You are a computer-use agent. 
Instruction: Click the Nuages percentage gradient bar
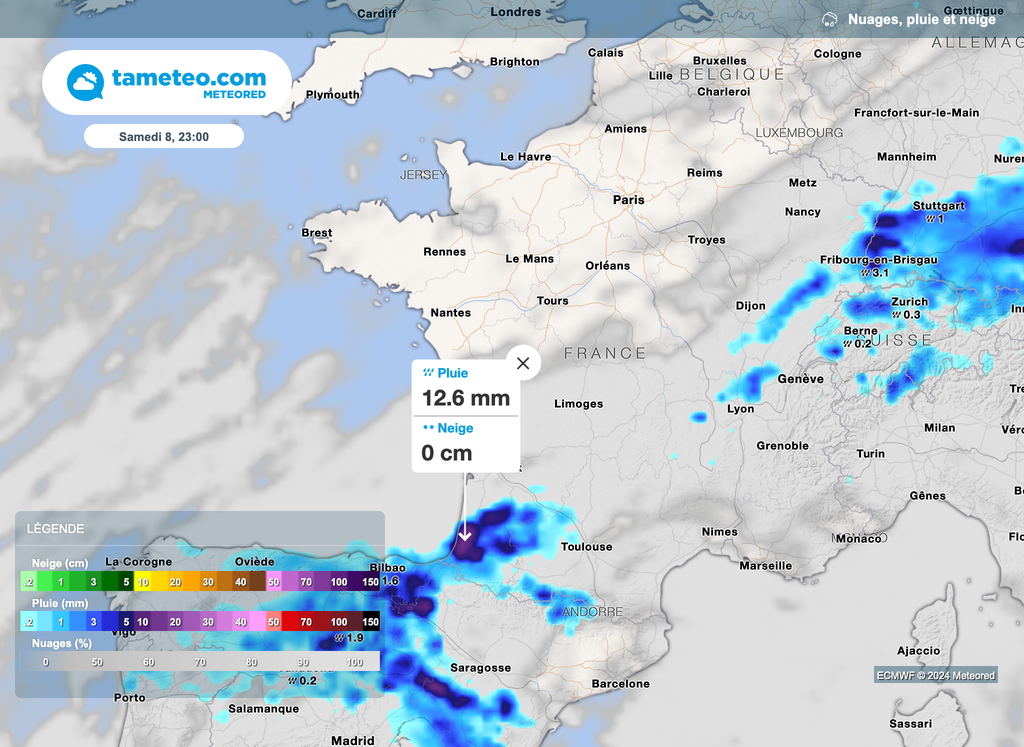click(x=200, y=661)
